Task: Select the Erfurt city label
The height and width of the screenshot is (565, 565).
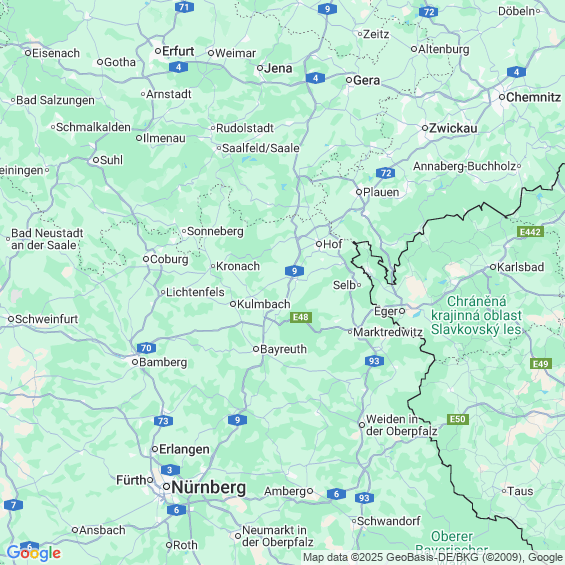Action: (178, 51)
